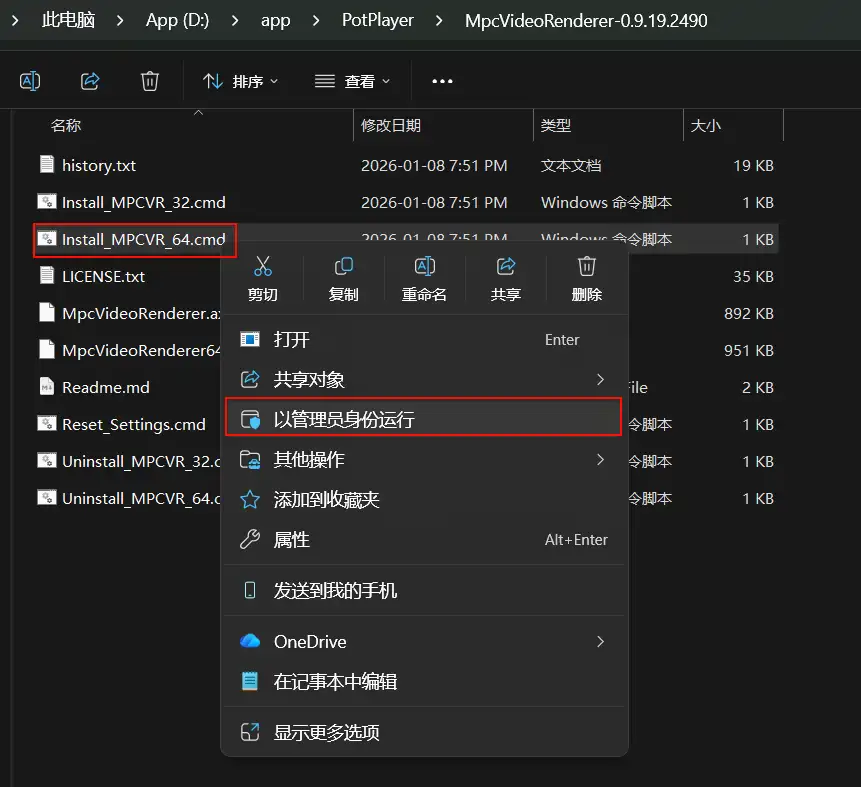This screenshot has height=787, width=861.
Task: Open the 查看 view dropdown
Action: pyautogui.click(x=353, y=81)
